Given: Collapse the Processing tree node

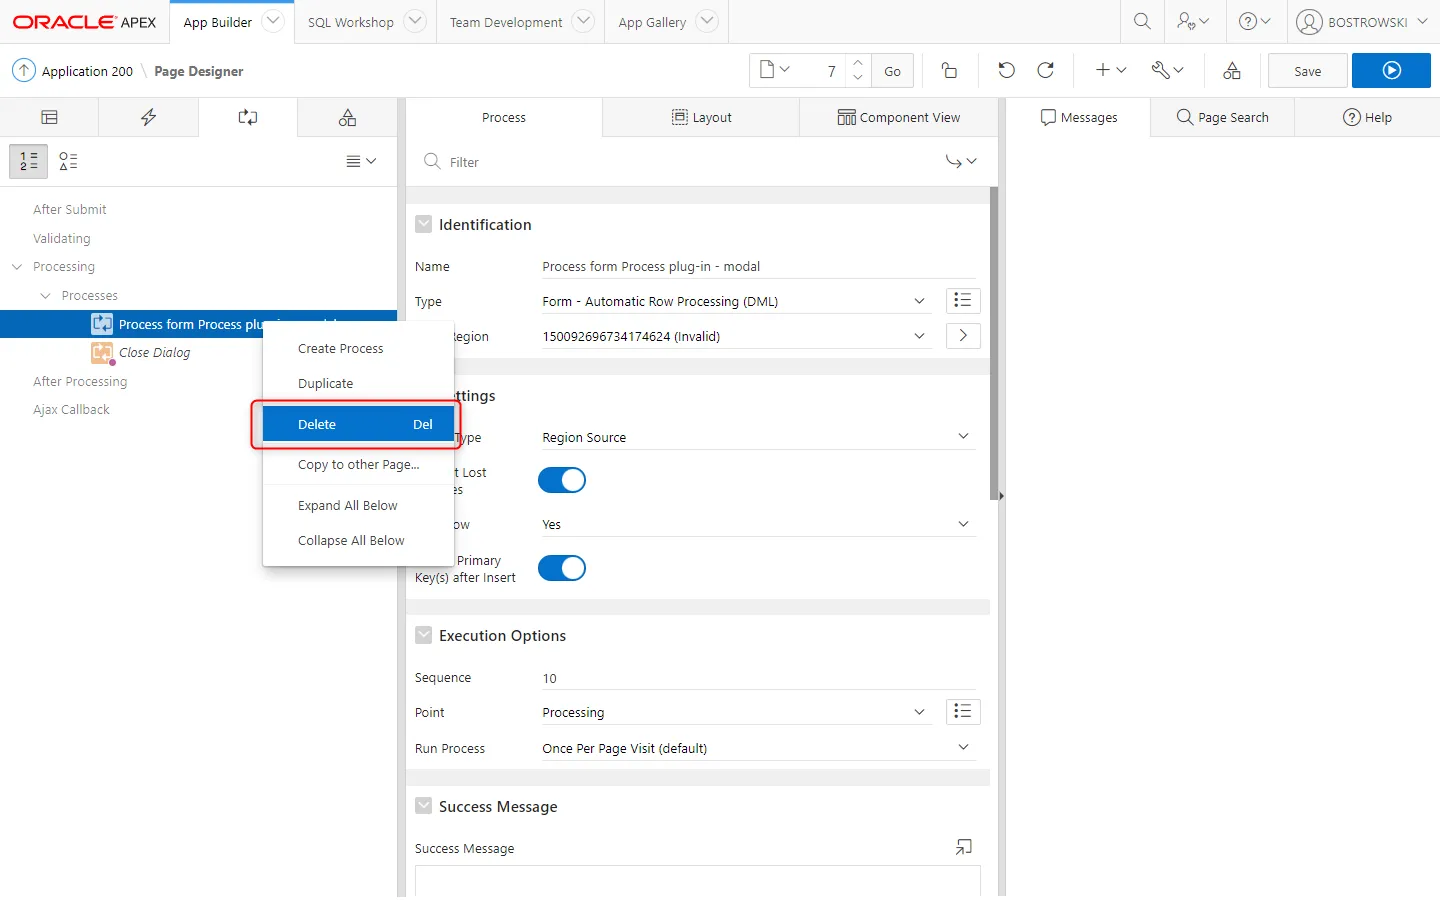Looking at the screenshot, I should (x=17, y=267).
